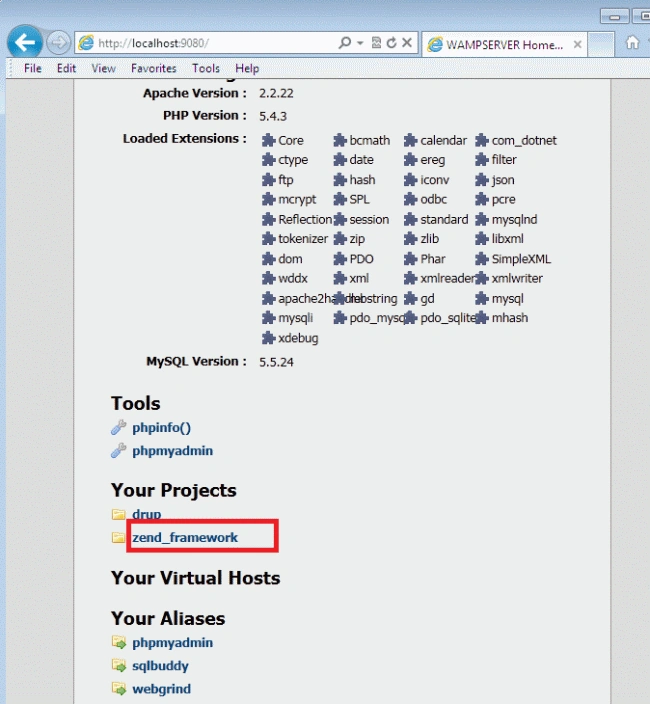Click the mysqlnd extension name
Screen dimensions: 650x704
tap(514, 220)
